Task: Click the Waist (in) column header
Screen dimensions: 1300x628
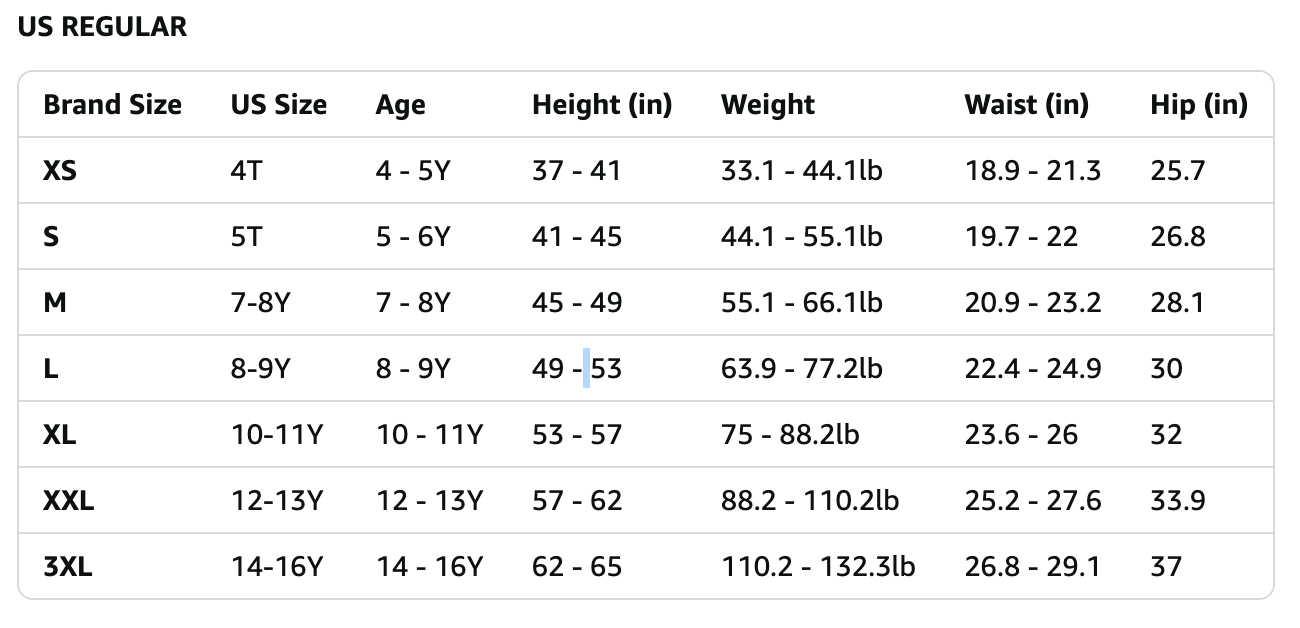Action: click(1026, 105)
